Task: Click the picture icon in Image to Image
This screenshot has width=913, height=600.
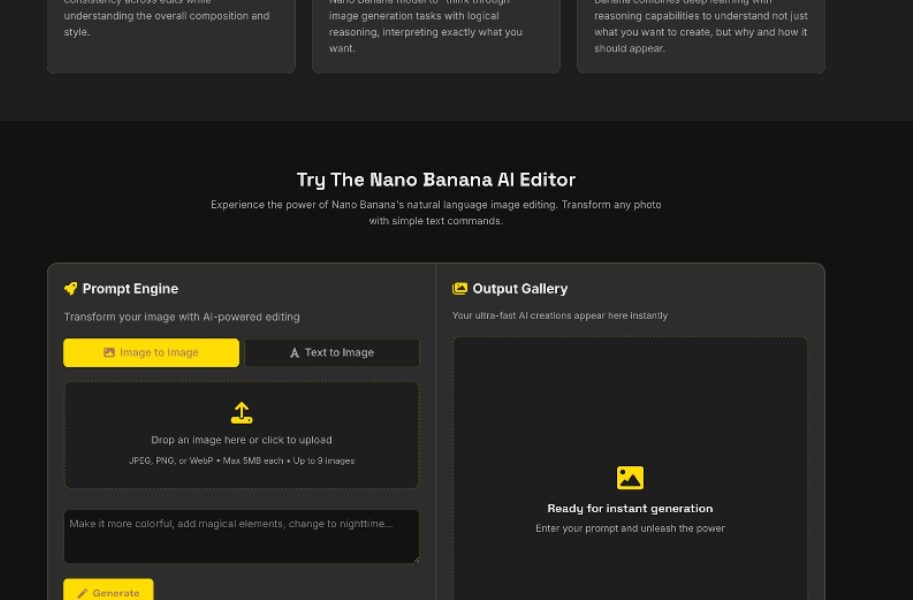Action: tap(109, 353)
